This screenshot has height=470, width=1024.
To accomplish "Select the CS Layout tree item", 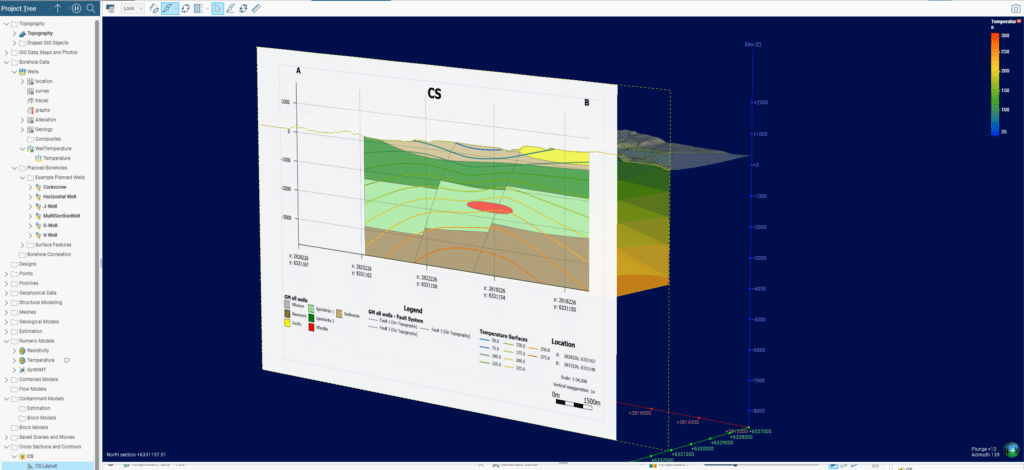I will point(49,465).
